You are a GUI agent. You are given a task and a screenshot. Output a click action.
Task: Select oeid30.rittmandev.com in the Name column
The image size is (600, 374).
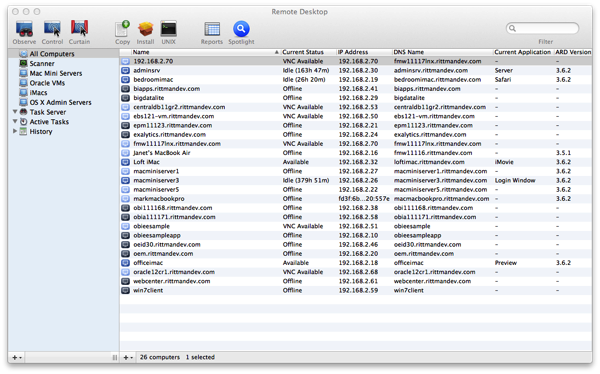click(x=167, y=245)
